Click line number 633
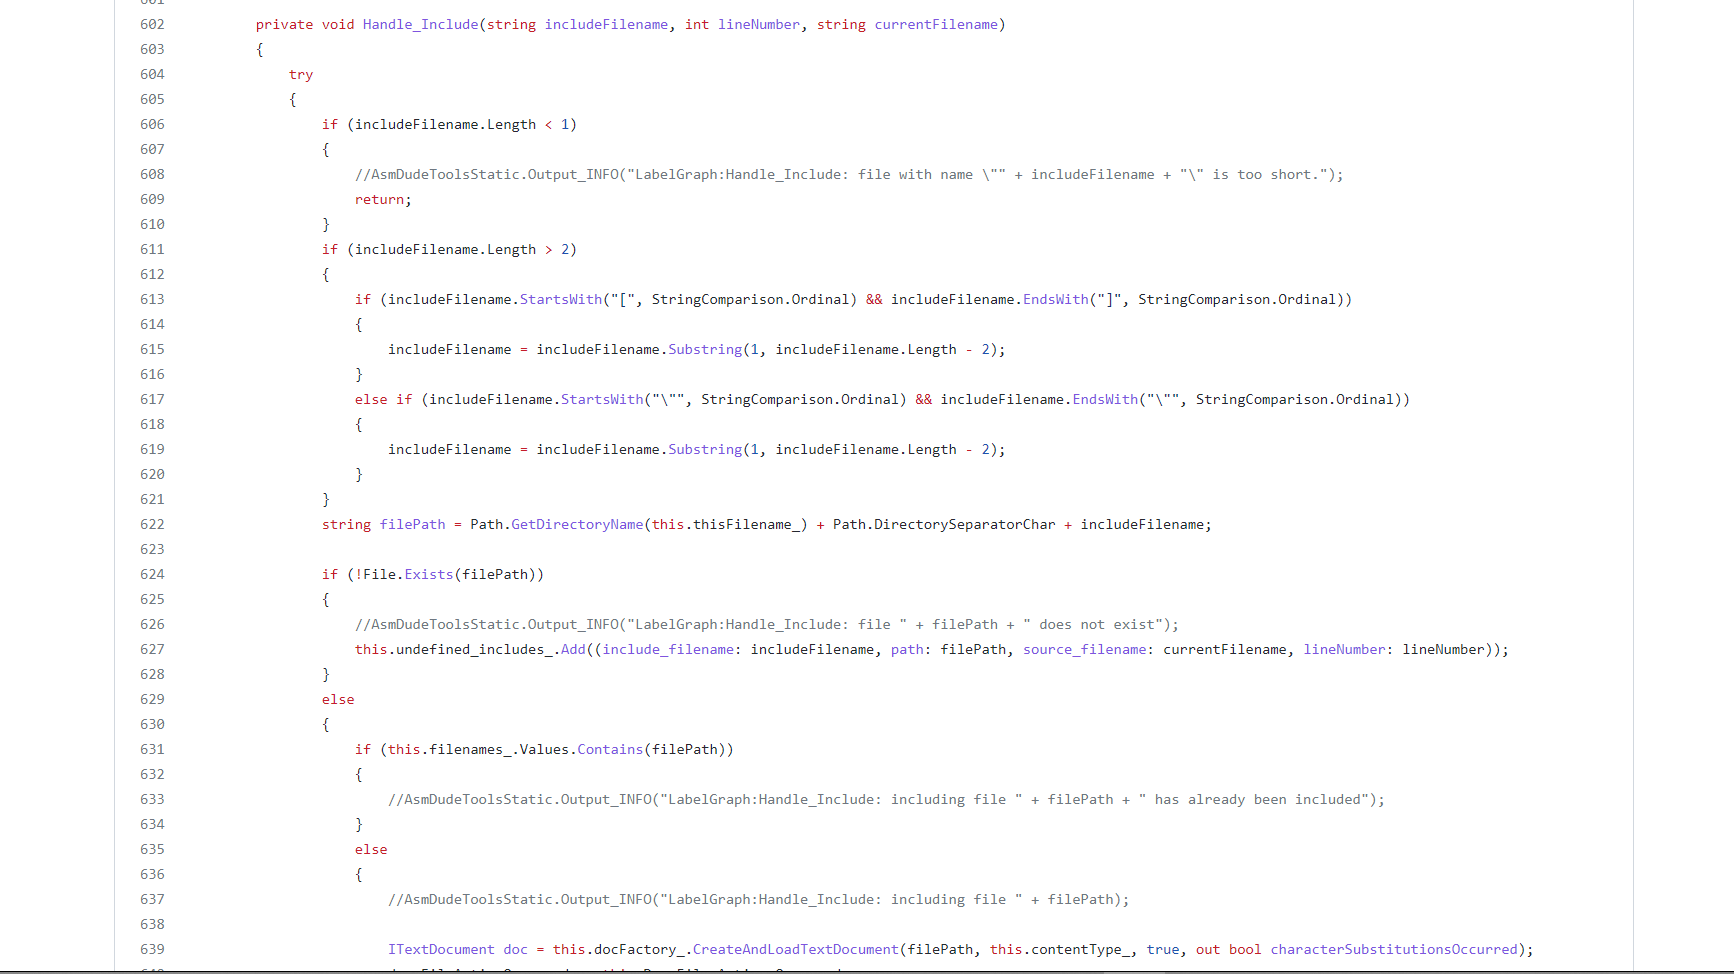The width and height of the screenshot is (1734, 974). (152, 799)
